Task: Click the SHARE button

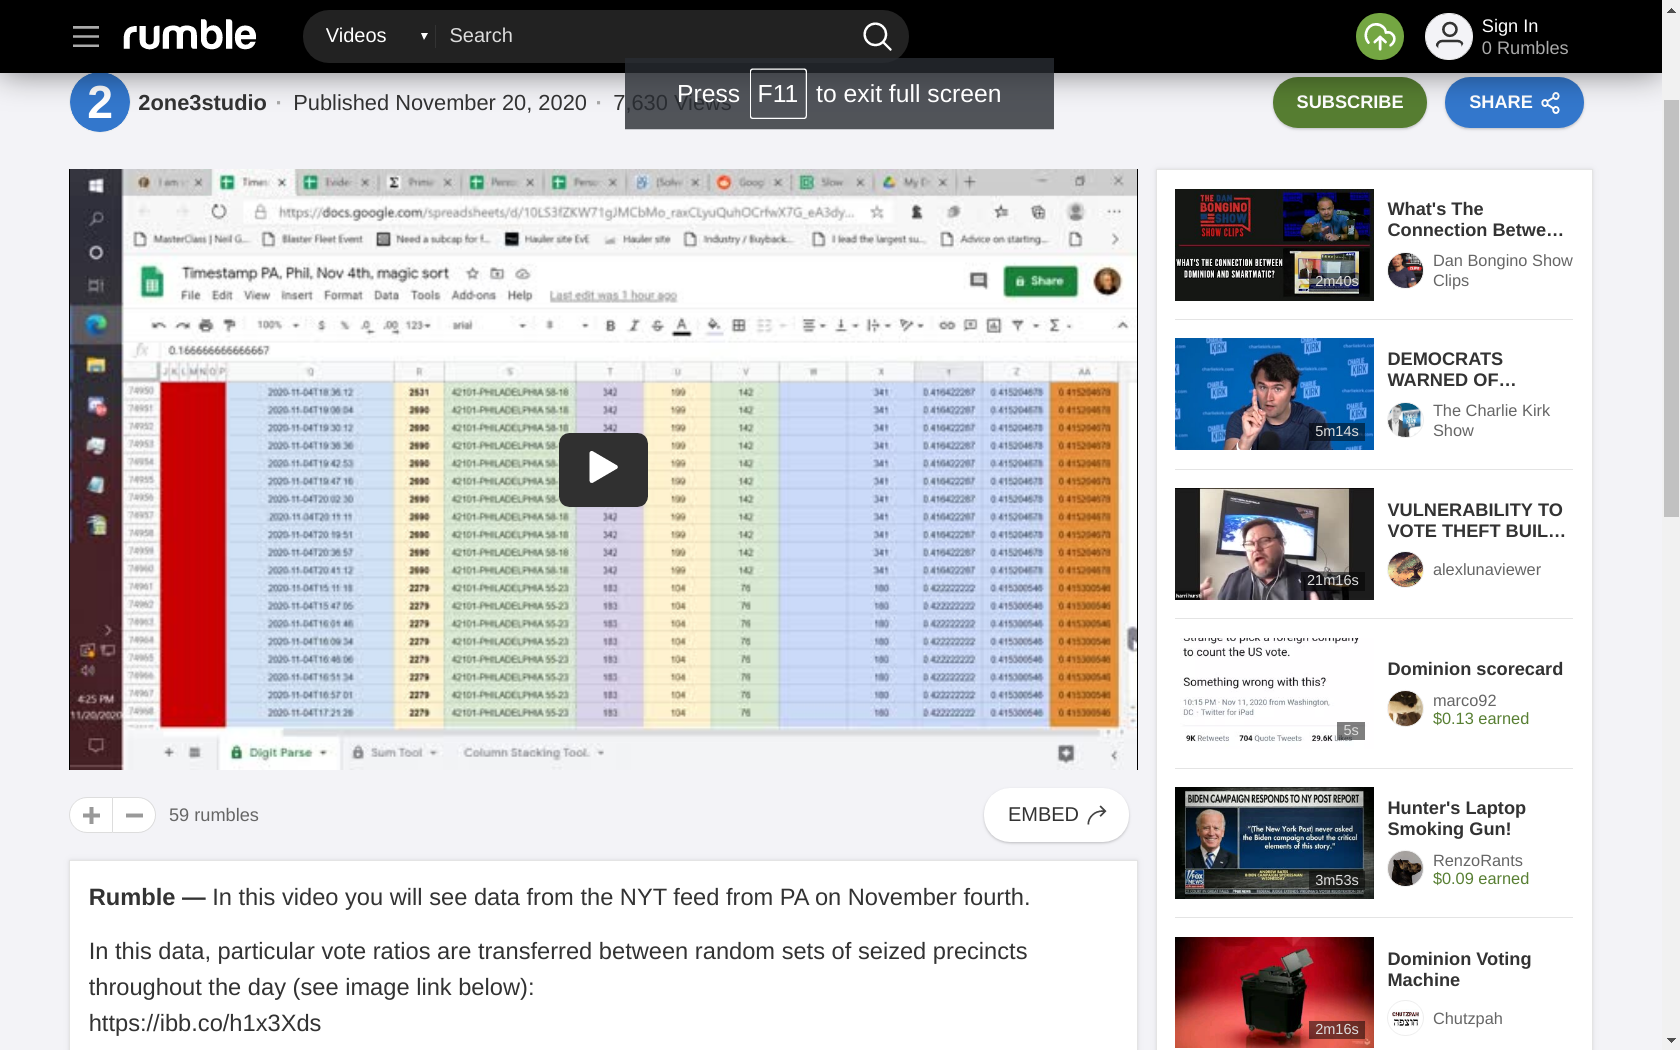Action: [1514, 102]
